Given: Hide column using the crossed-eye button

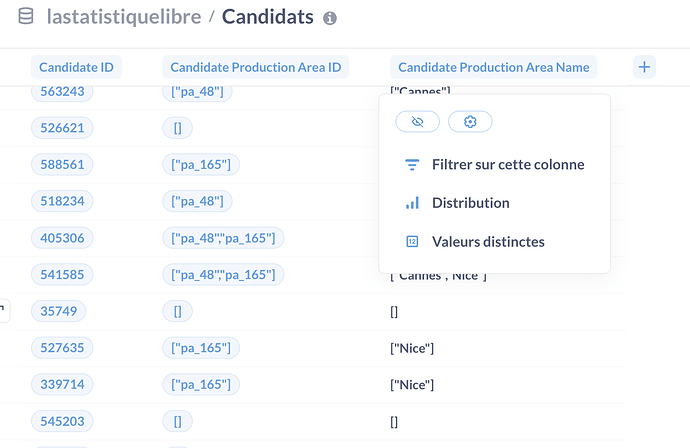Looking at the screenshot, I should click(417, 121).
